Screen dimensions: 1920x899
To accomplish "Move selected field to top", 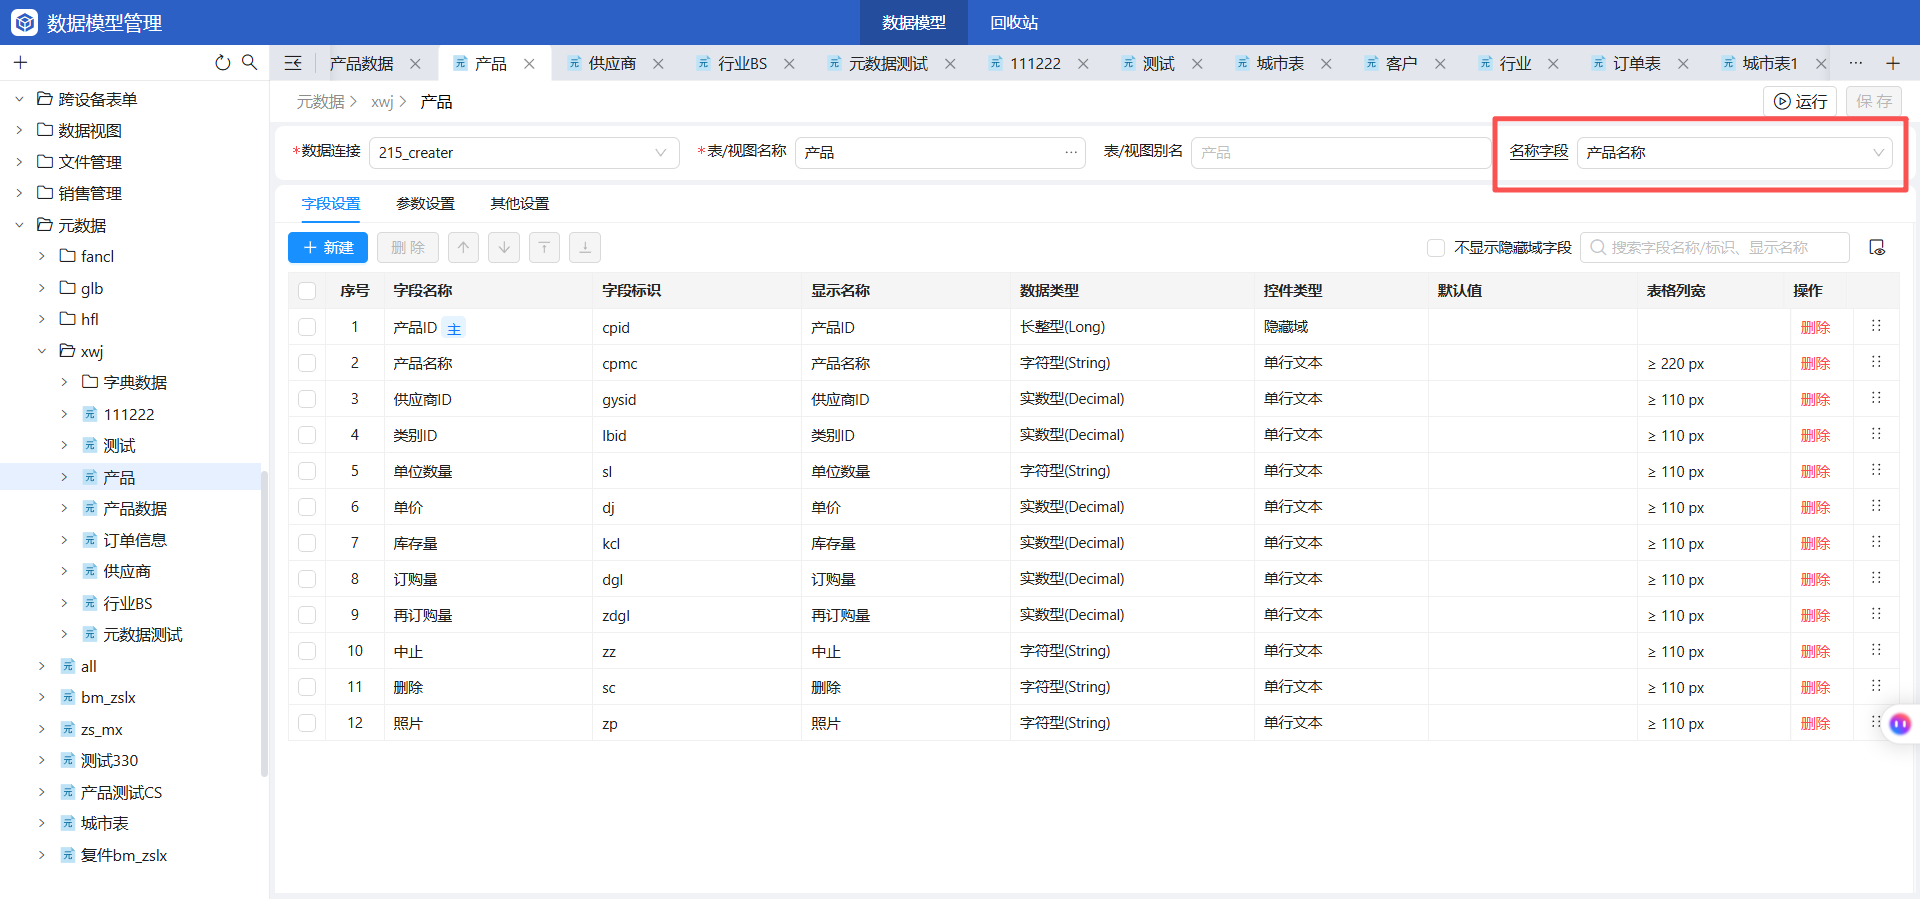I will (544, 248).
